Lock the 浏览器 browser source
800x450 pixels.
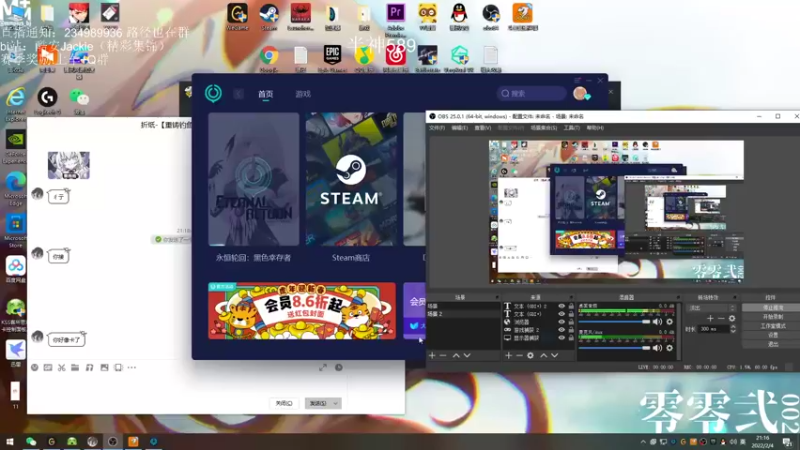571,322
